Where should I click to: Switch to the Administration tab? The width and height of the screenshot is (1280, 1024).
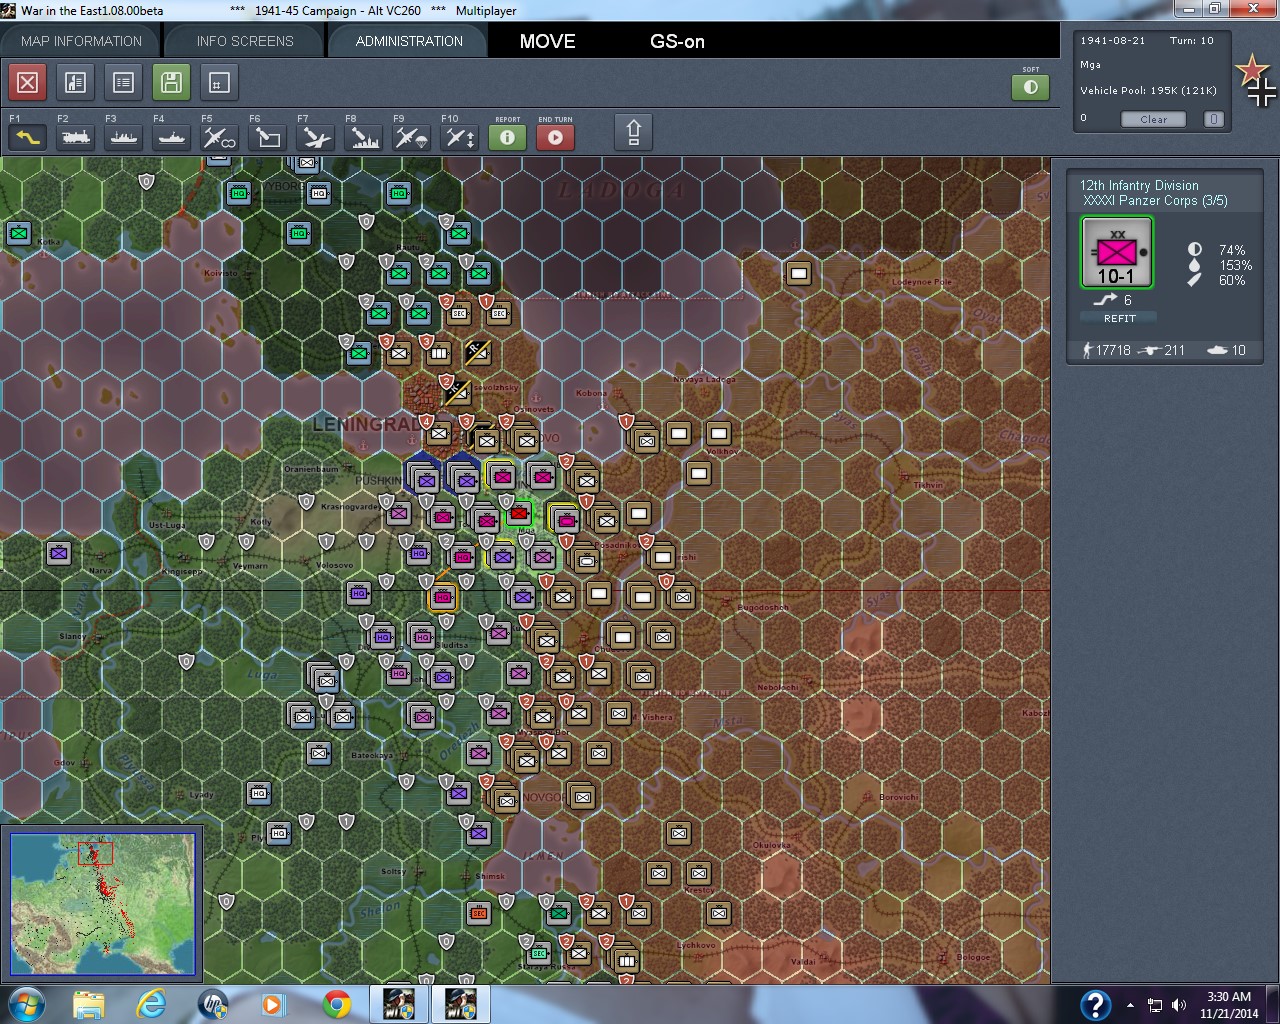click(409, 41)
